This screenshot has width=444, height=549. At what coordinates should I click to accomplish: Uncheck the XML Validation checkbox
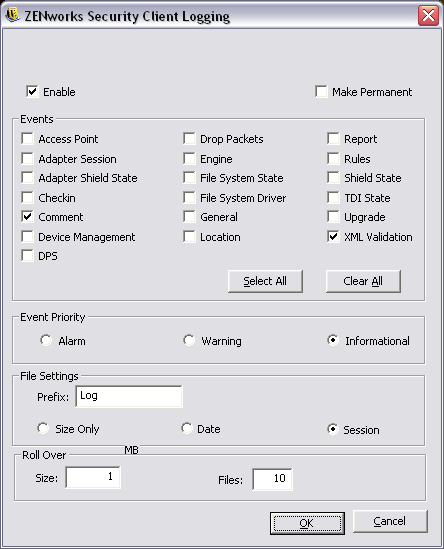tap(333, 236)
